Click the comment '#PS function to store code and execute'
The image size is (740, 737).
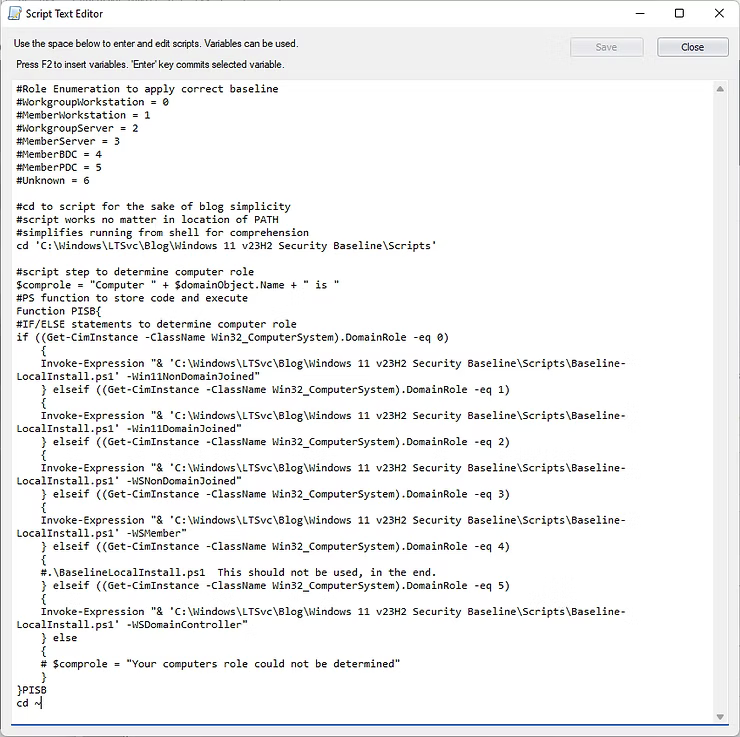132,298
